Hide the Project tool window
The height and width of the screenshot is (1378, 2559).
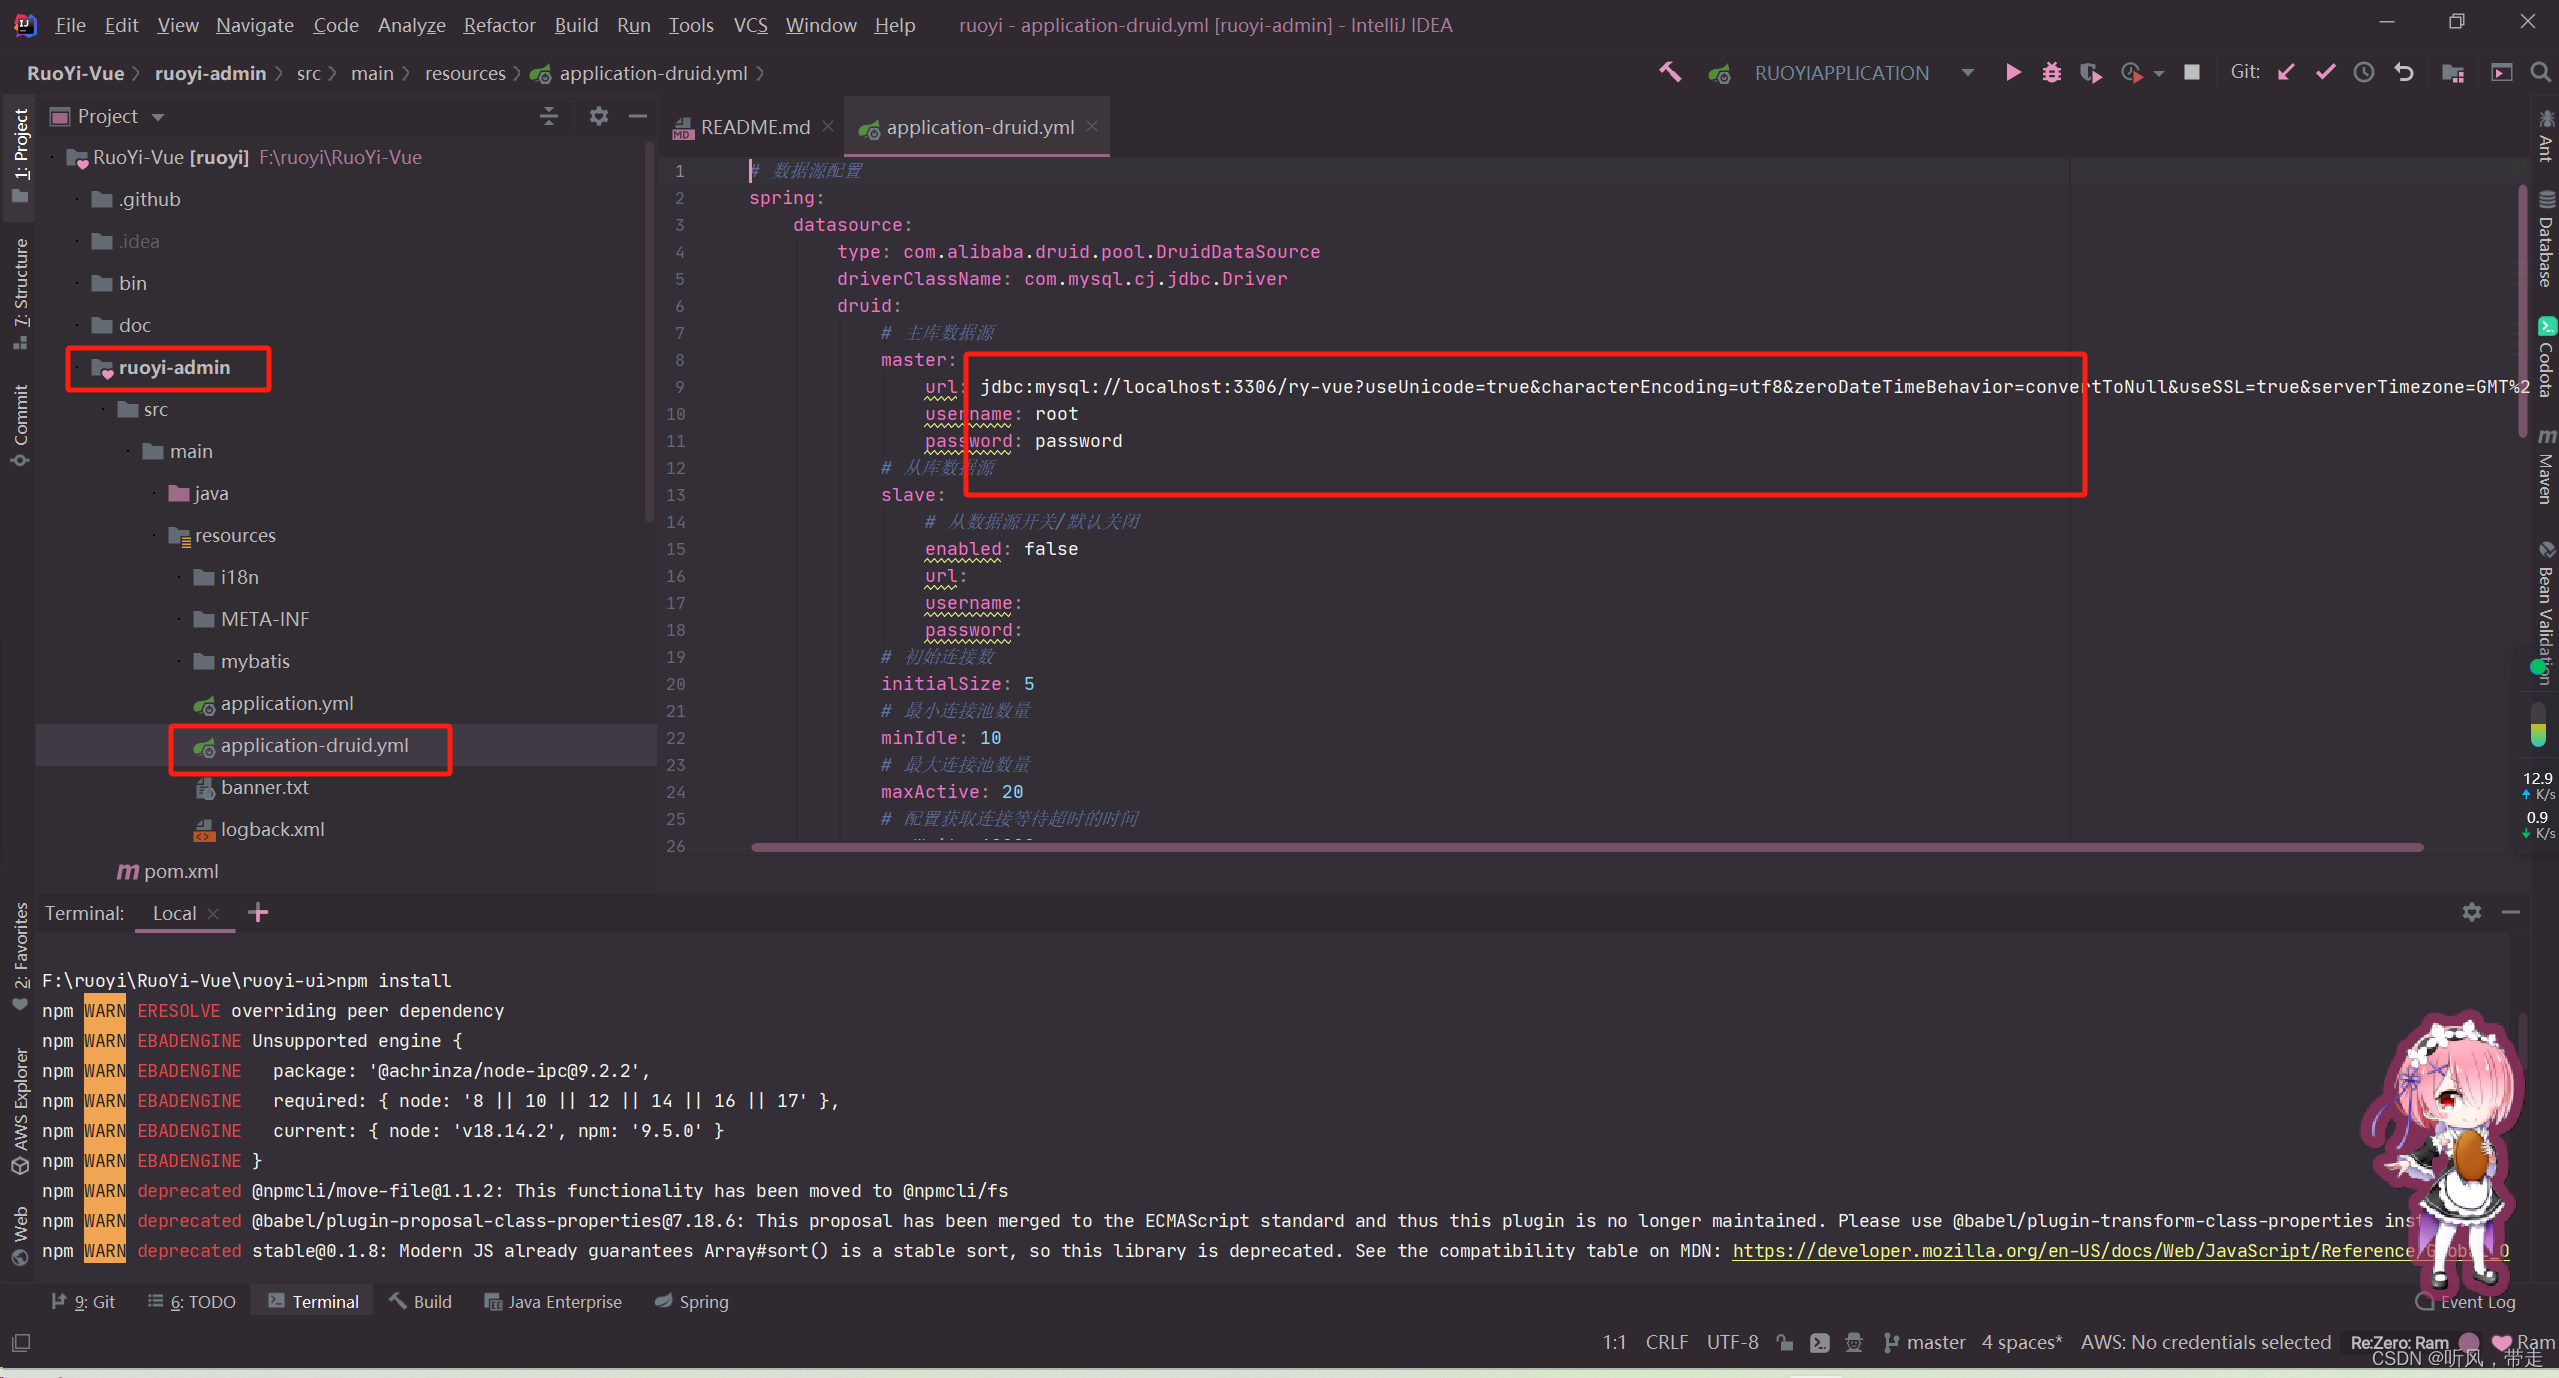click(x=637, y=116)
